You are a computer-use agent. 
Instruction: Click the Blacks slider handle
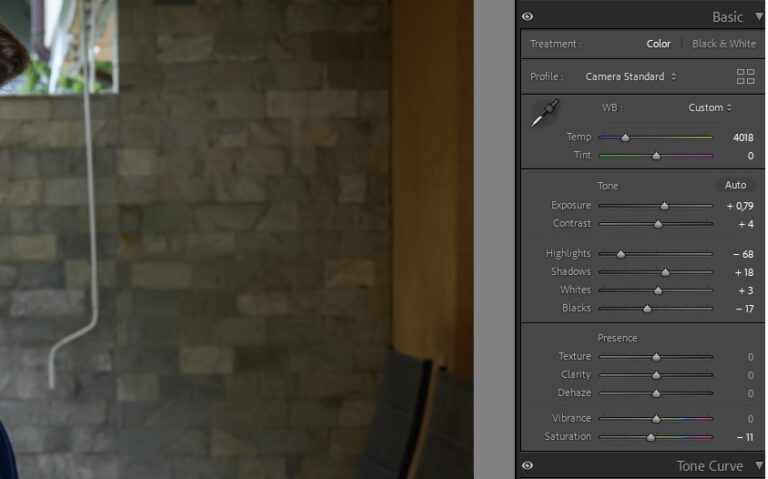[x=647, y=309]
